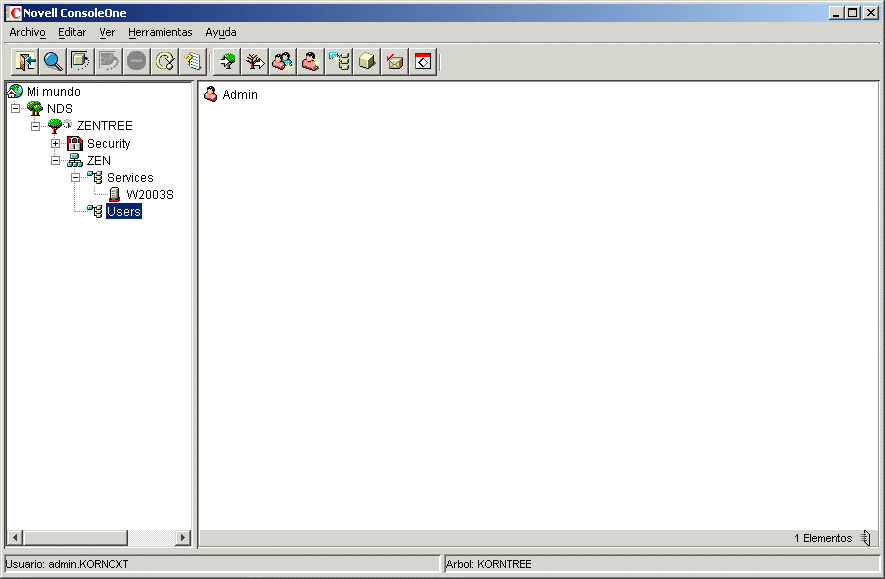Click the greyed-out folder arrow toolbar icon
The image size is (885, 579).
tap(108, 61)
